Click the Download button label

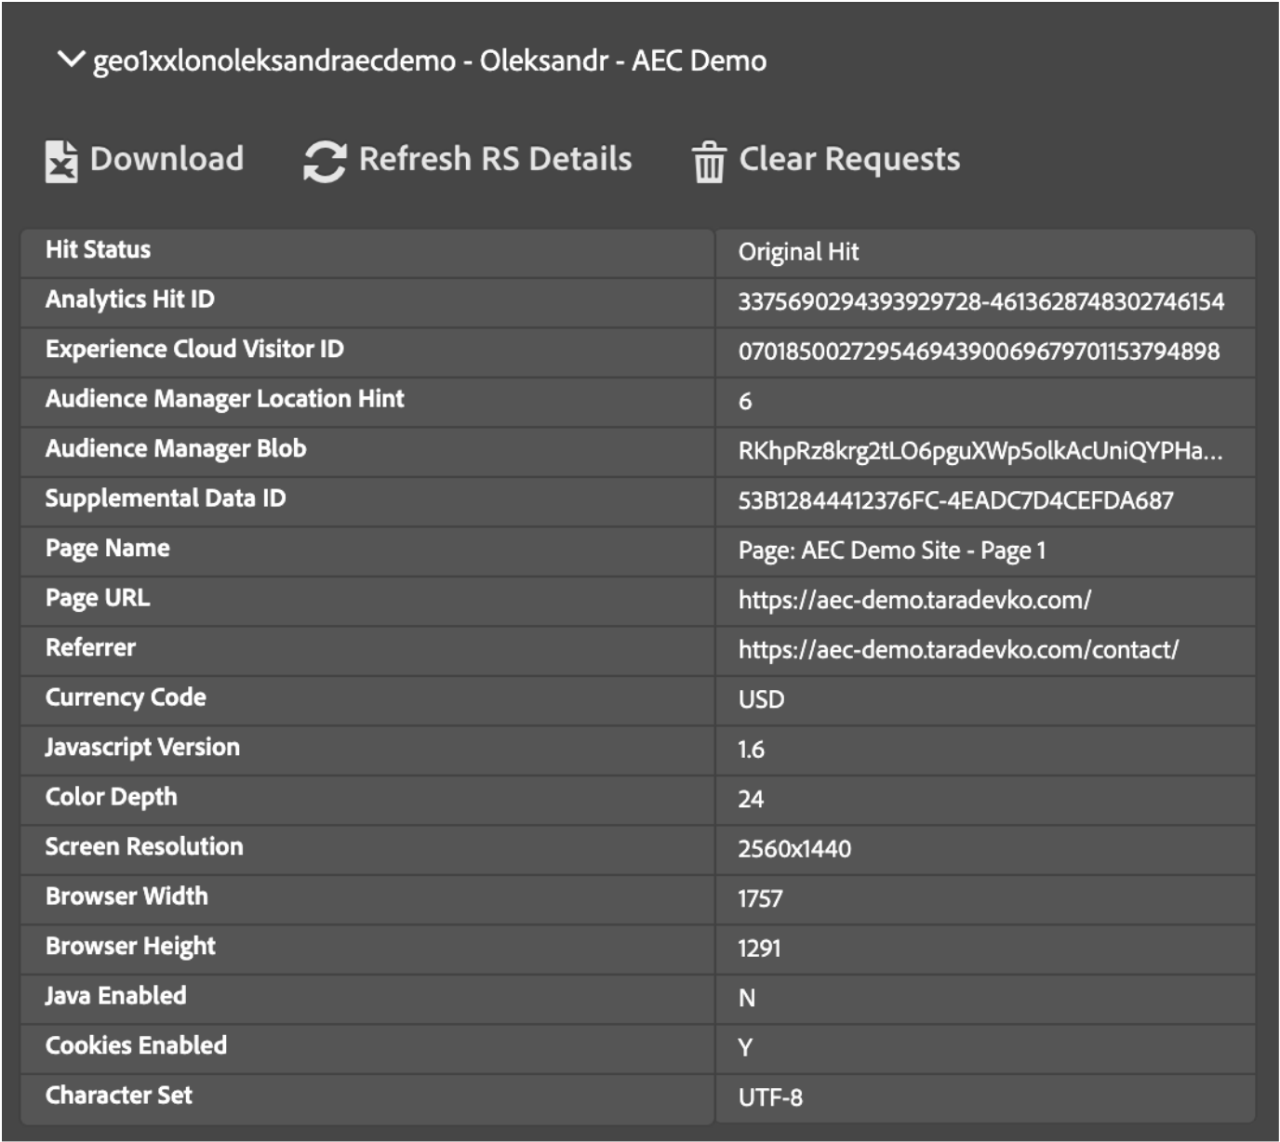point(166,158)
